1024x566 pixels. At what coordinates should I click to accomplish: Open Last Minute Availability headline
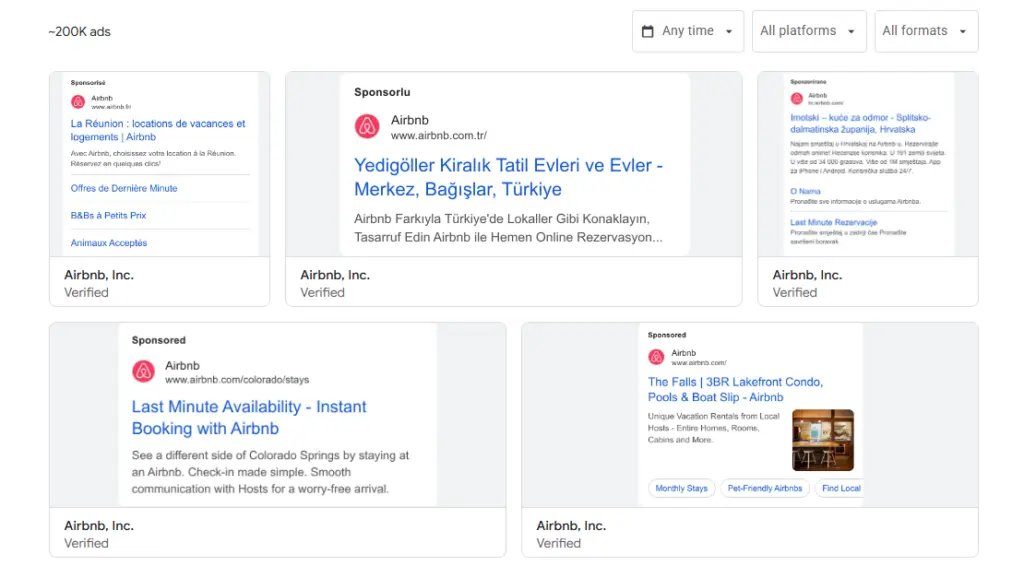pyautogui.click(x=249, y=417)
